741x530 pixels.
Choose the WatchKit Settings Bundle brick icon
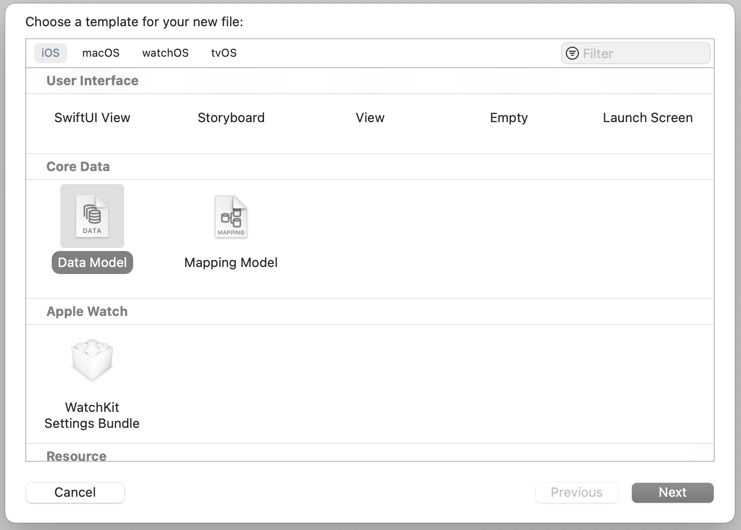(92, 361)
